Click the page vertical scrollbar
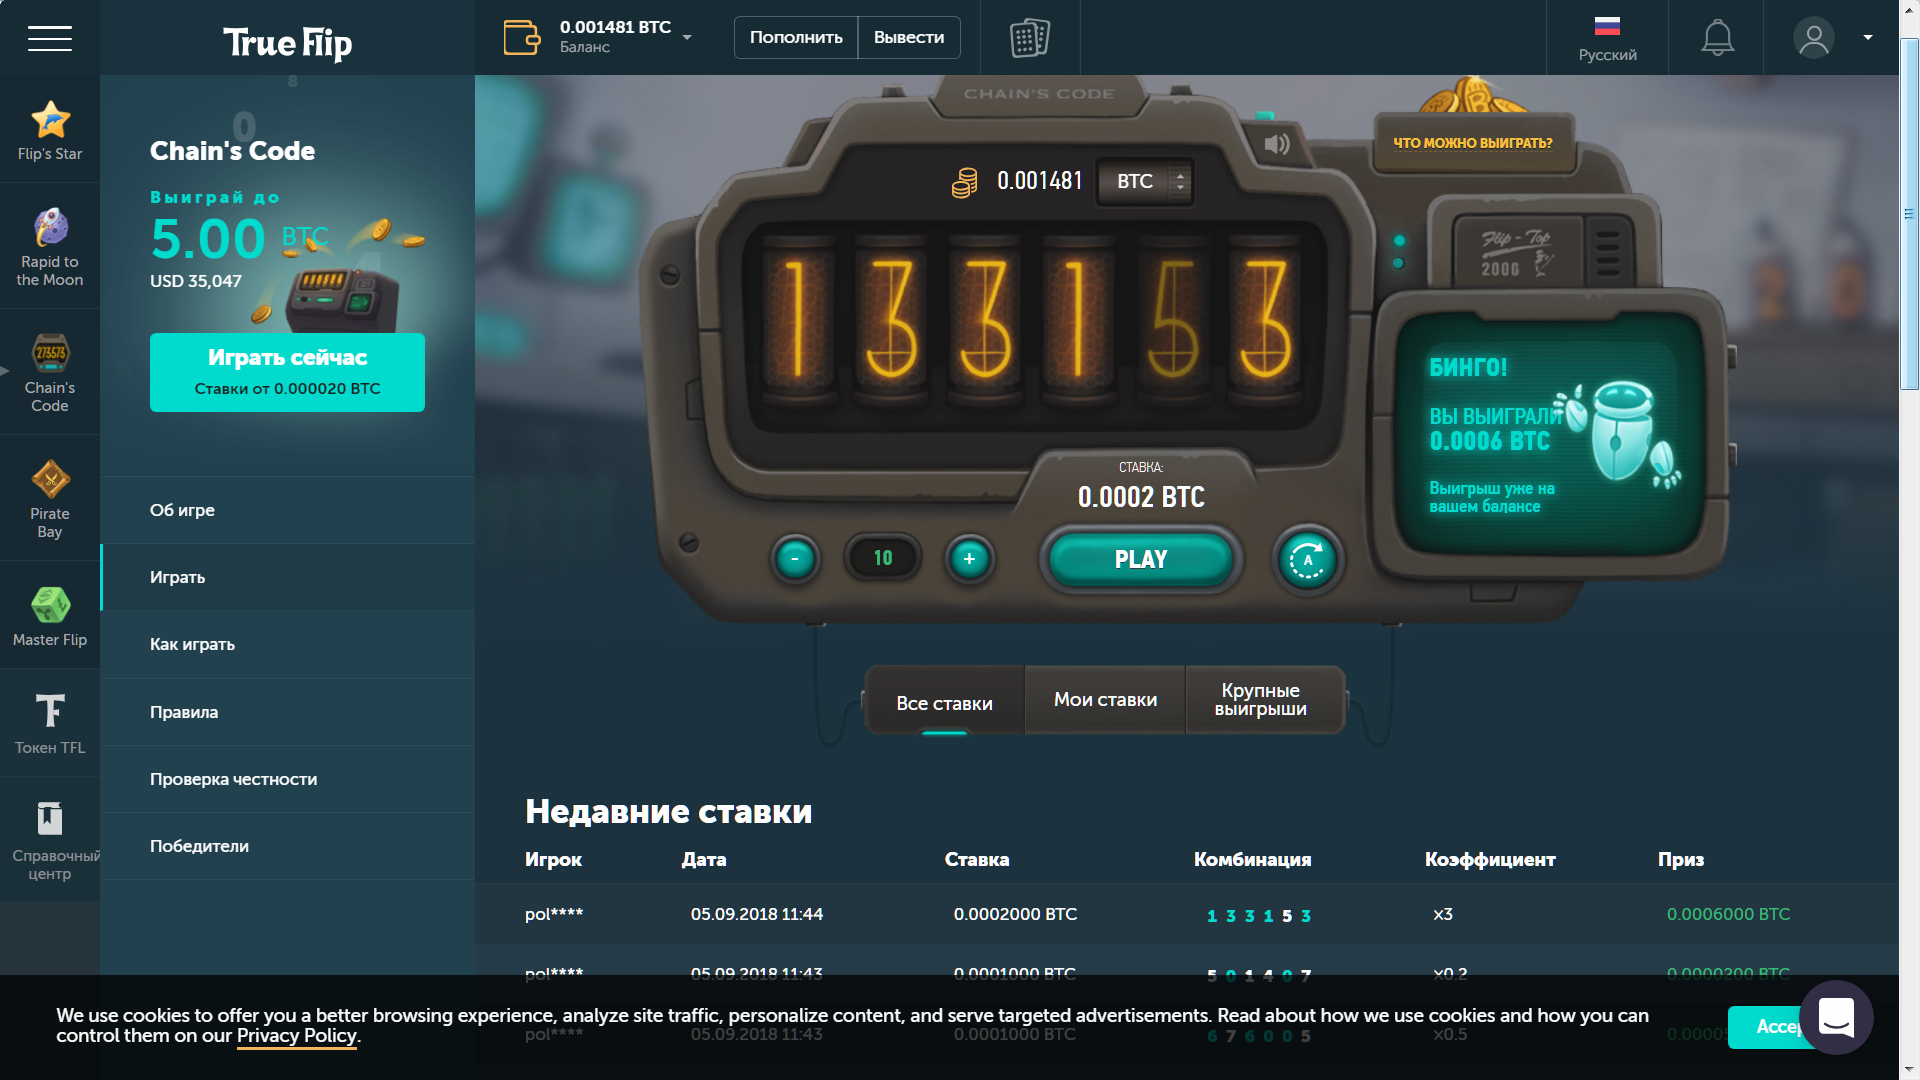This screenshot has width=1920, height=1080. 1909,214
